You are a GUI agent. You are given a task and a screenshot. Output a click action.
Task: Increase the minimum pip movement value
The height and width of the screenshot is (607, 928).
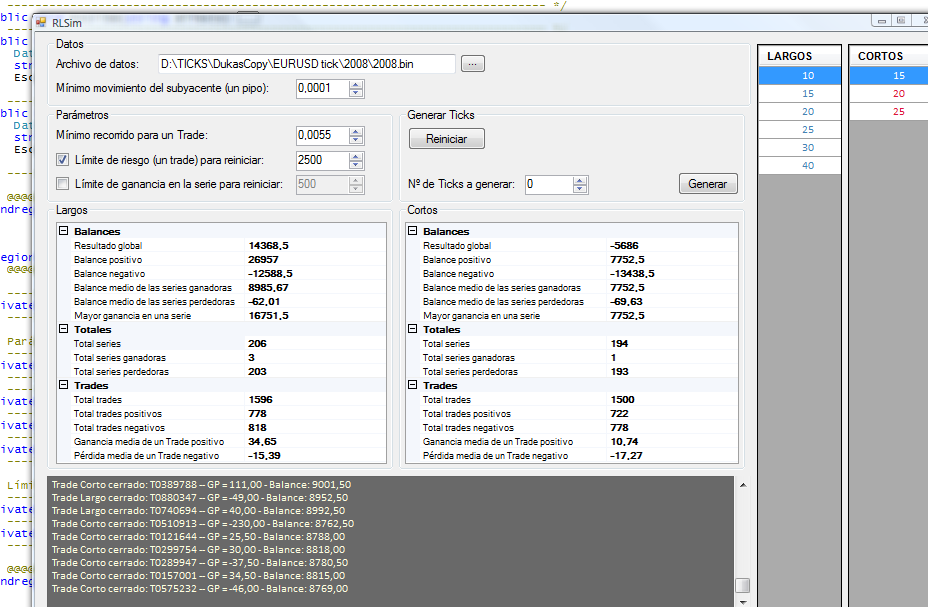pyautogui.click(x=356, y=84)
